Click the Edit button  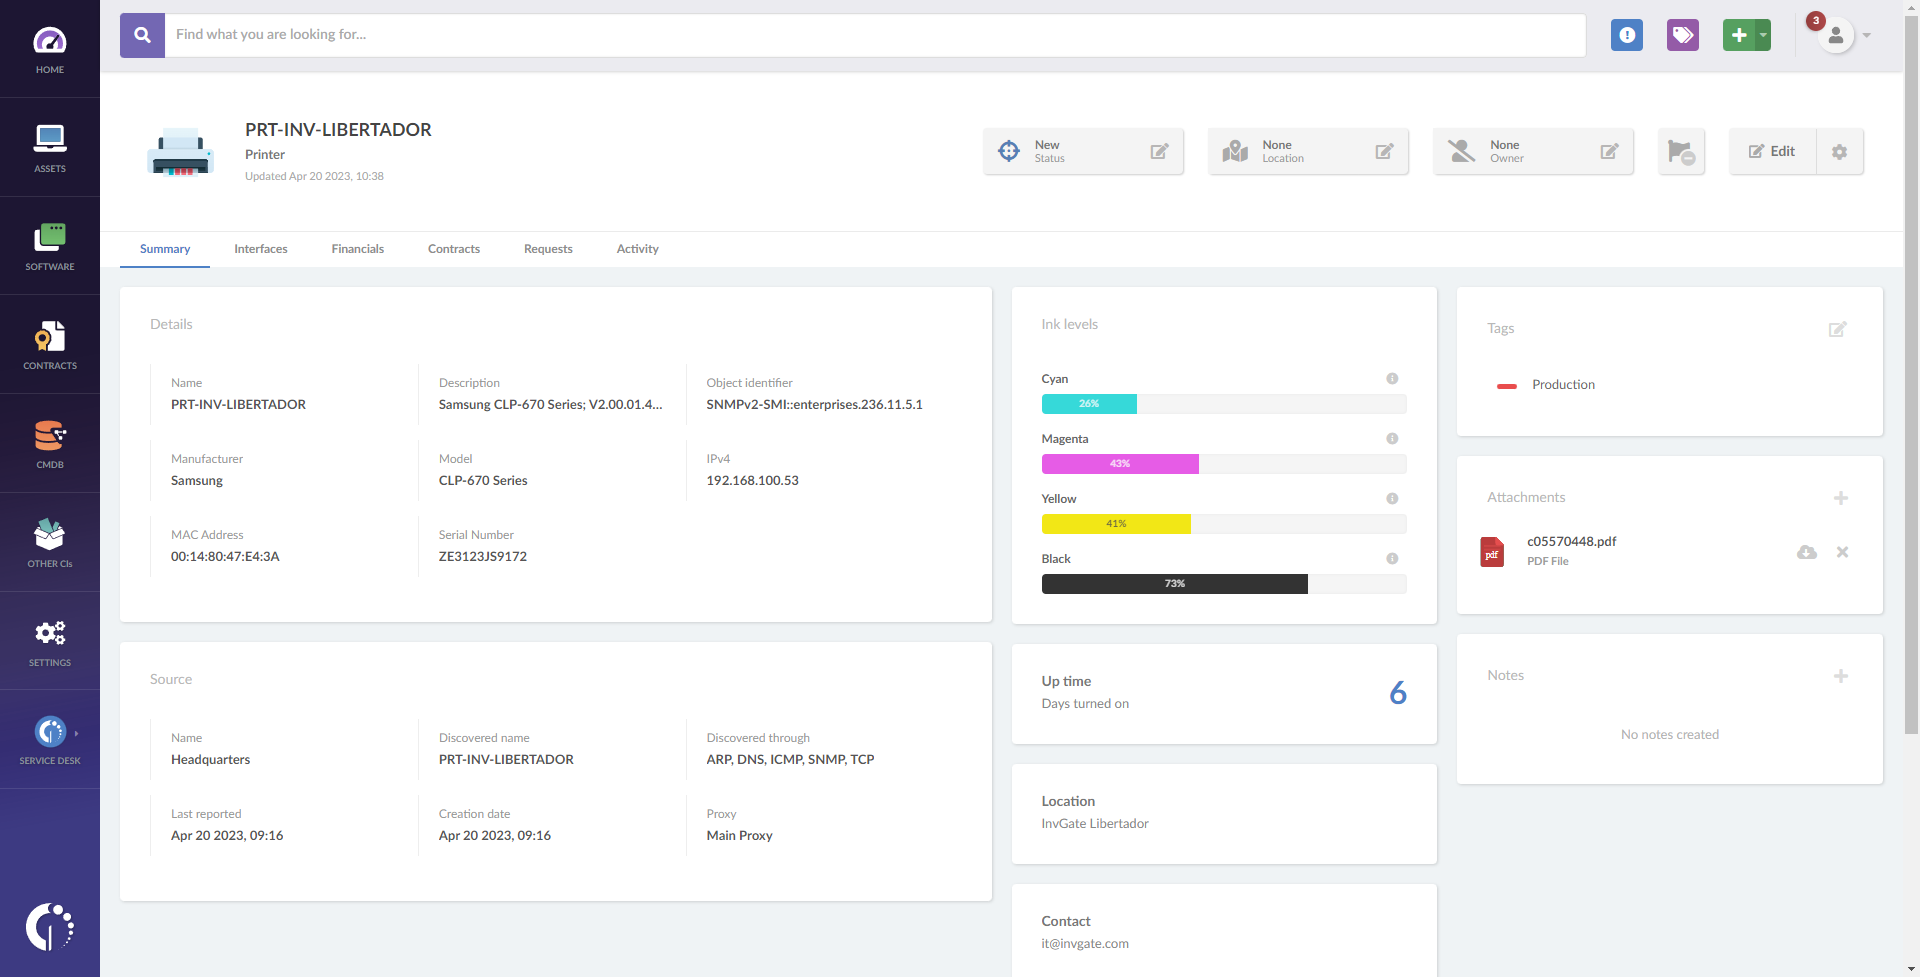click(x=1772, y=152)
